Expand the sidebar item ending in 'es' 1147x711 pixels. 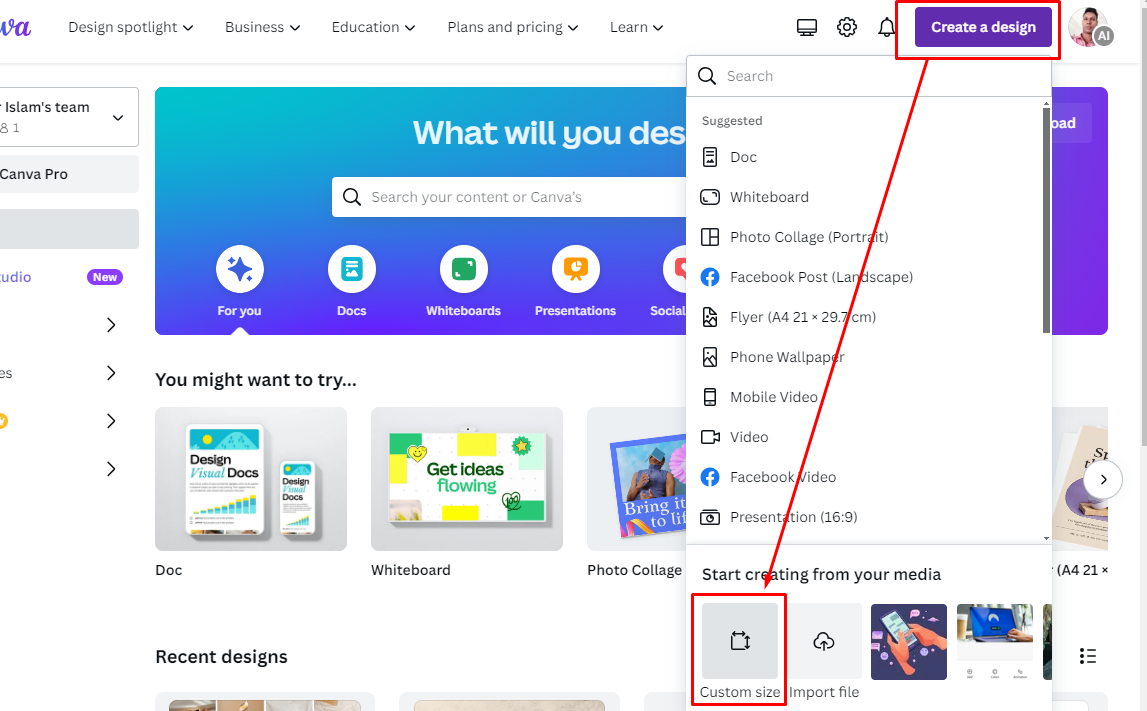pos(111,373)
